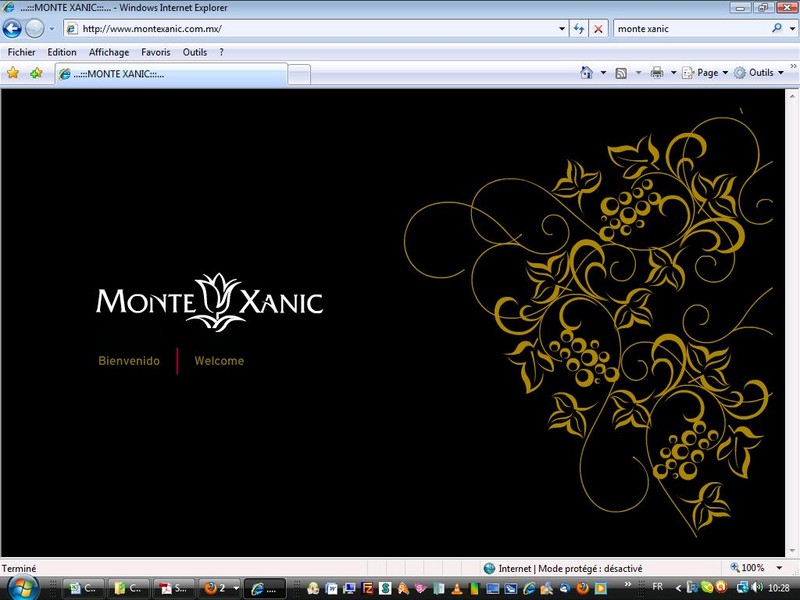Open the Favoris menu
Image resolution: width=800 pixels, height=600 pixels.
coord(156,52)
